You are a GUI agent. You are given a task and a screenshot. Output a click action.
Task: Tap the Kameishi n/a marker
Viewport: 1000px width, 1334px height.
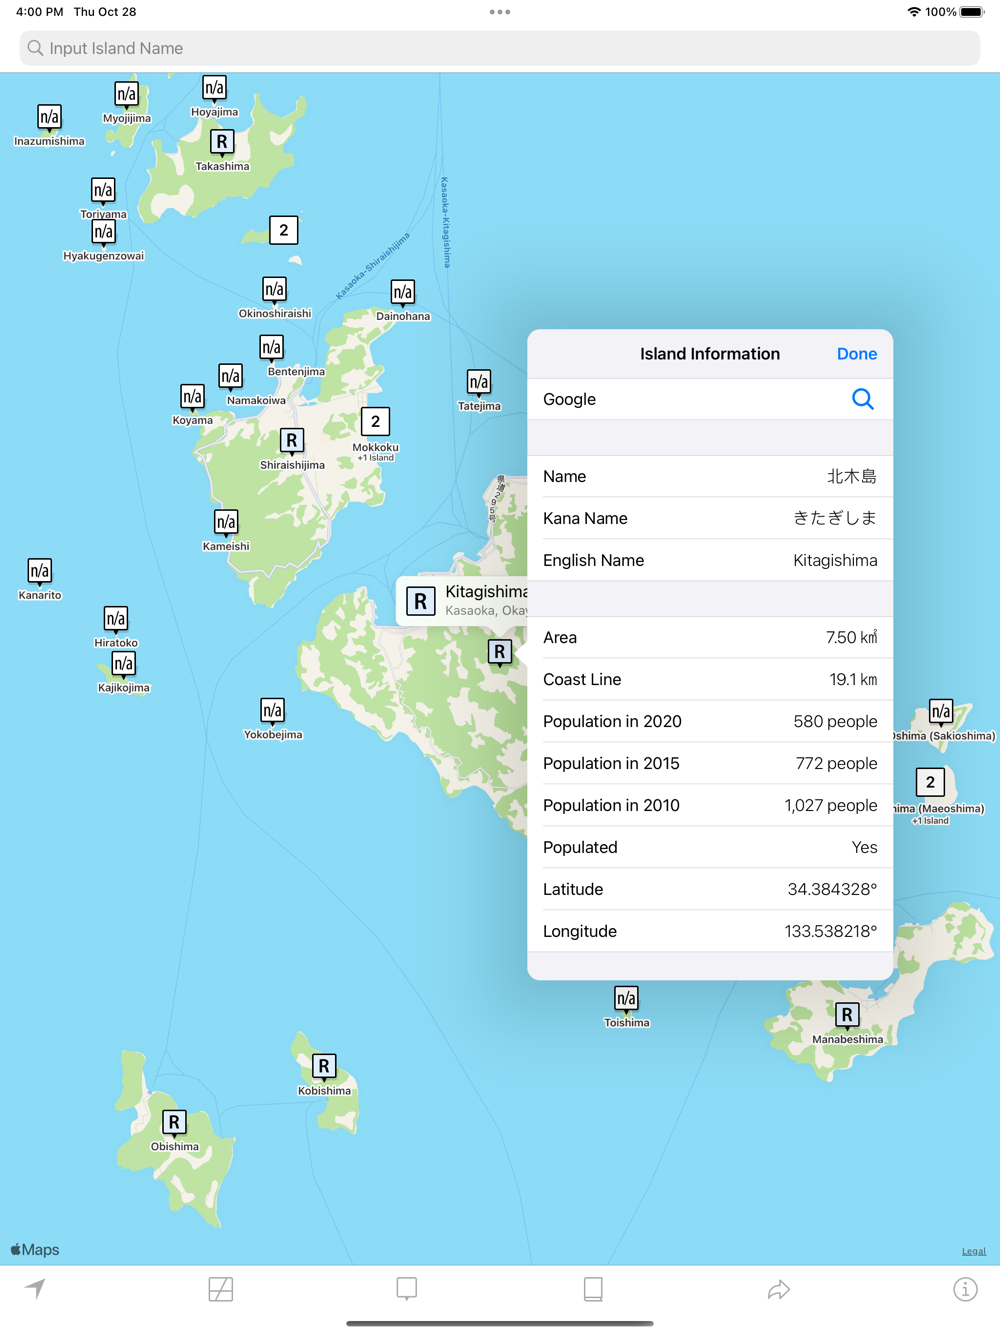(x=226, y=523)
